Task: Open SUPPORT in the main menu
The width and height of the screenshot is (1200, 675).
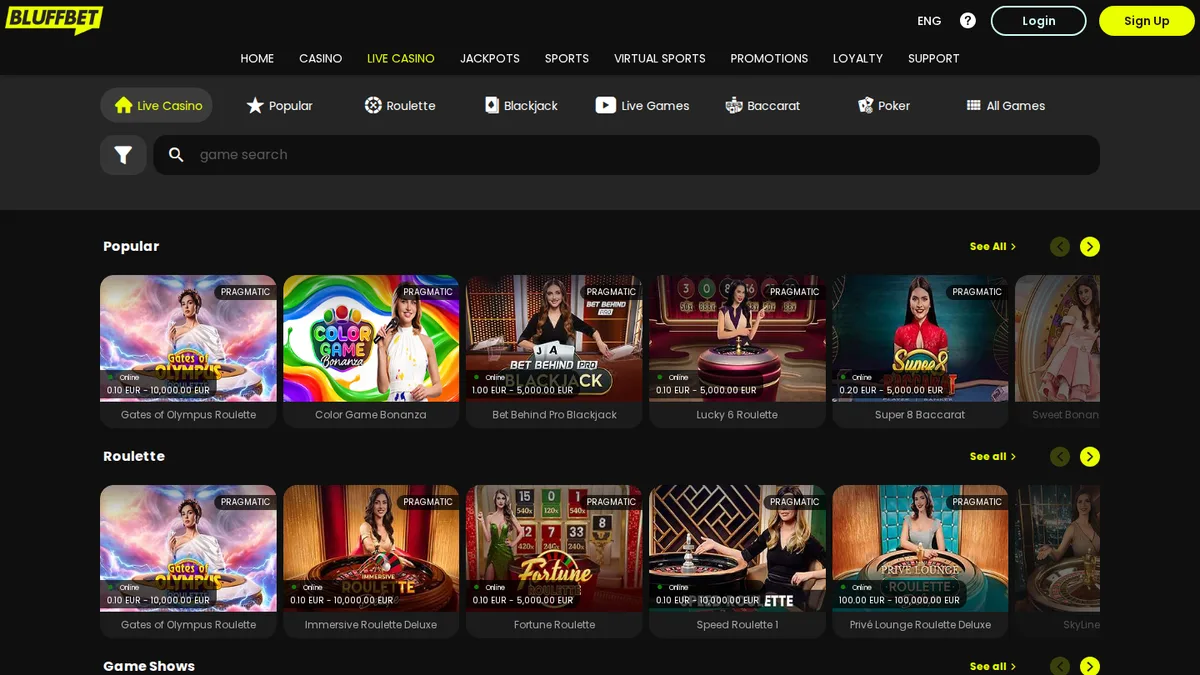Action: [934, 58]
